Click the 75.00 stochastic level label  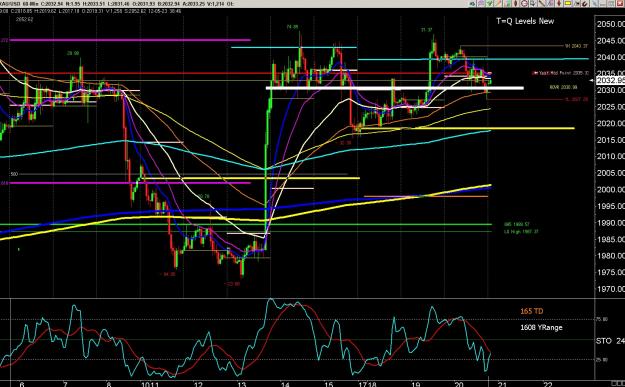[602, 319]
